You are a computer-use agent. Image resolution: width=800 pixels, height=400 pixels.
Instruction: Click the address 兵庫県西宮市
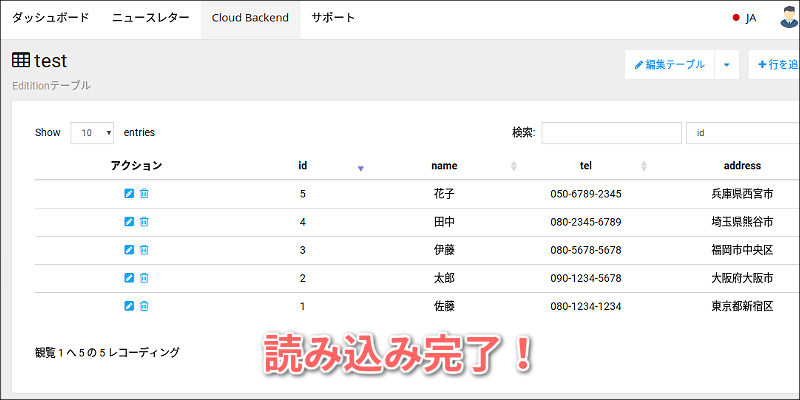pyautogui.click(x=742, y=194)
